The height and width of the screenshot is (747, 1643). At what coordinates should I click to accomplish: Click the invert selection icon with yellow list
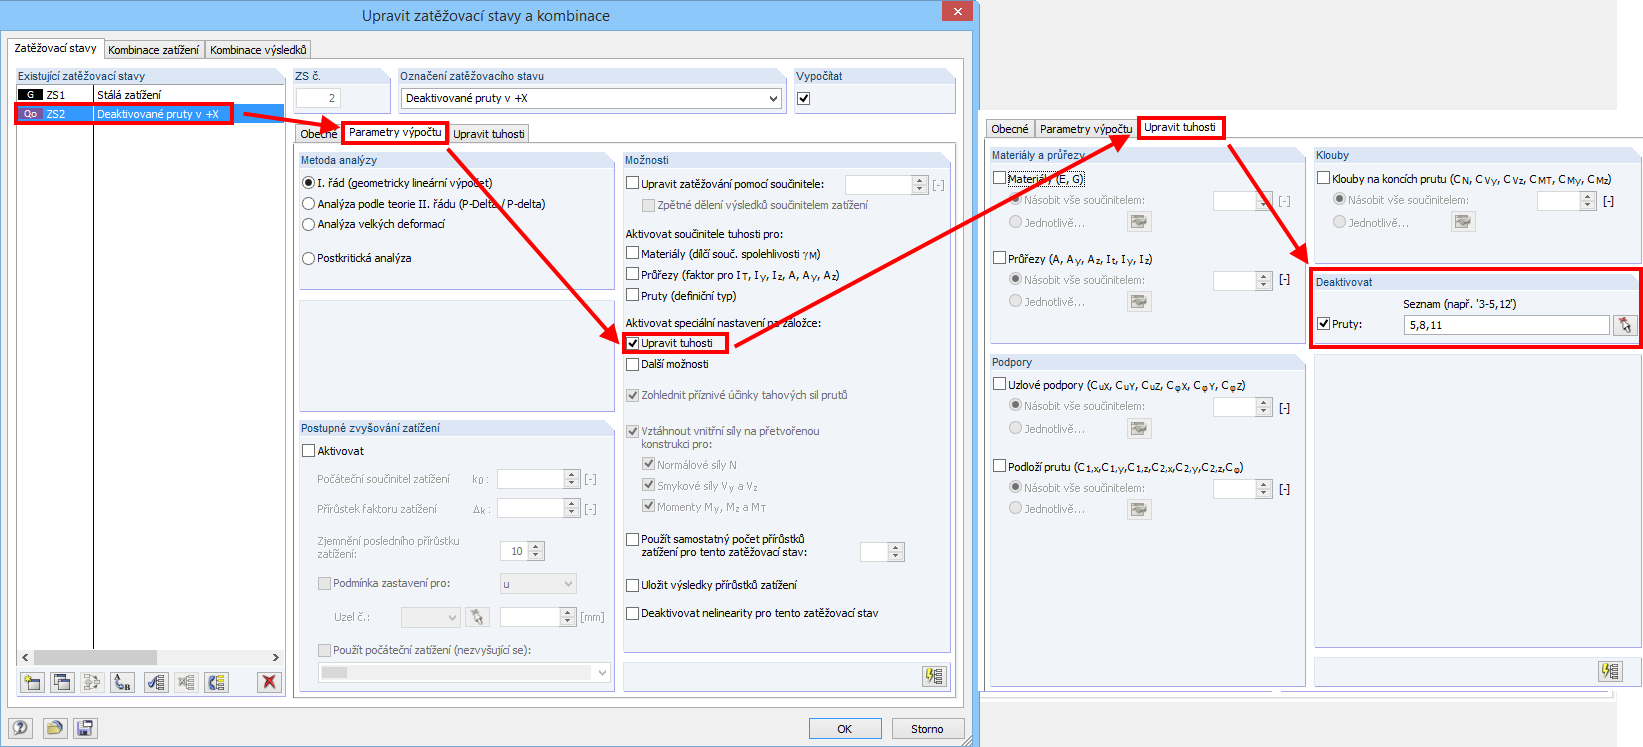point(216,682)
